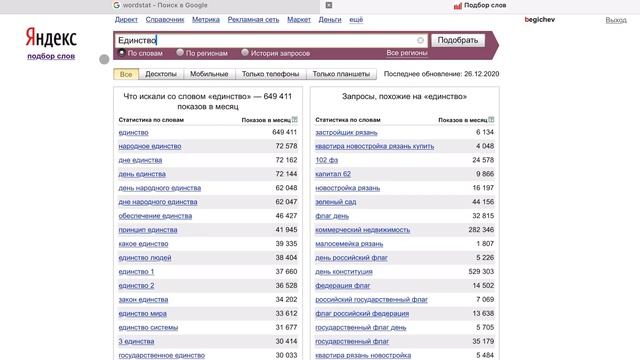Viewport: 640px width, 360px height.
Task: Click the Google favicon on the wordstat tab
Action: tap(116, 5)
